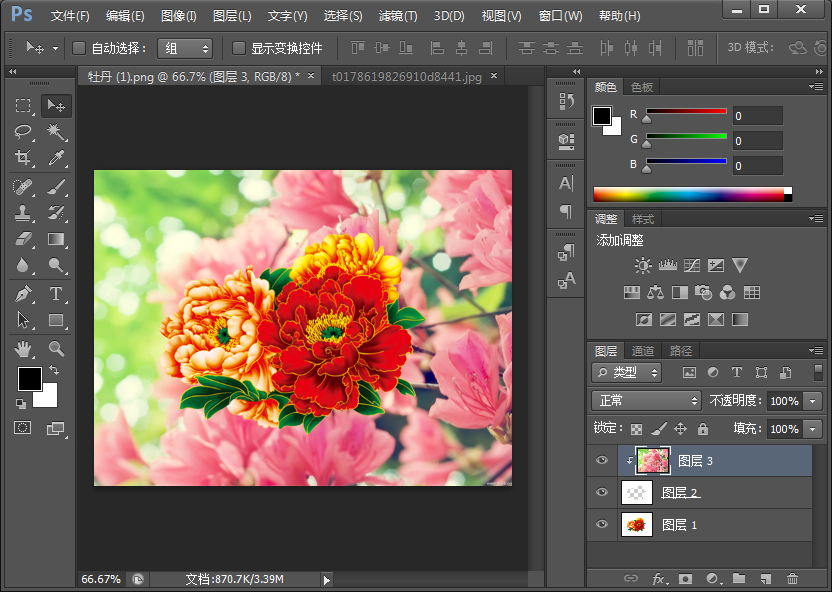The width and height of the screenshot is (832, 592).
Task: Open the 正常 blend mode dropdown
Action: (646, 401)
